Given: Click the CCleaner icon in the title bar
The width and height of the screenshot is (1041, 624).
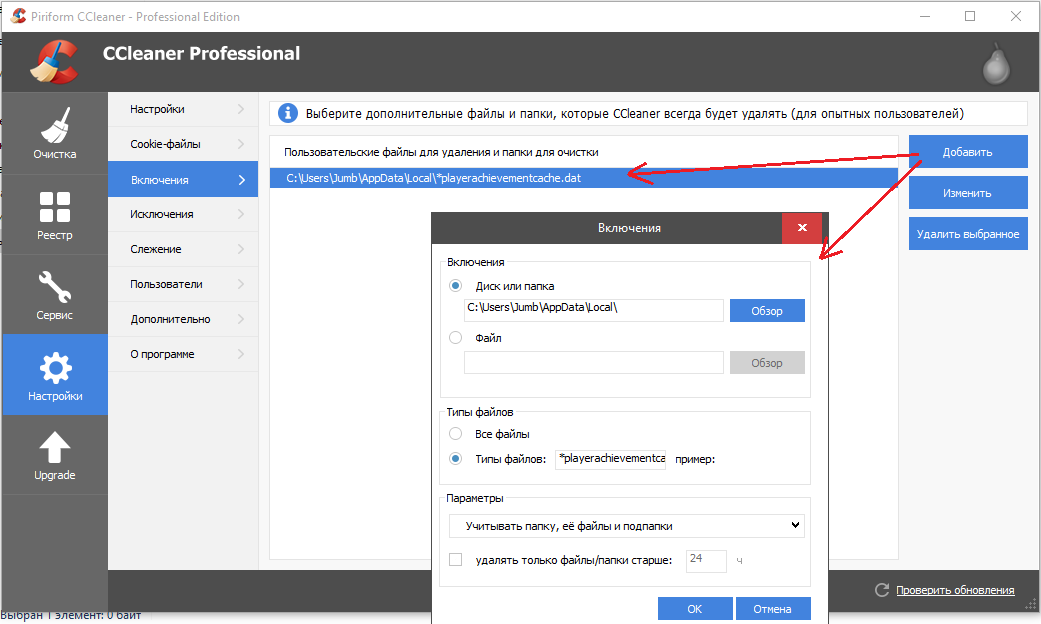Looking at the screenshot, I should [19, 16].
